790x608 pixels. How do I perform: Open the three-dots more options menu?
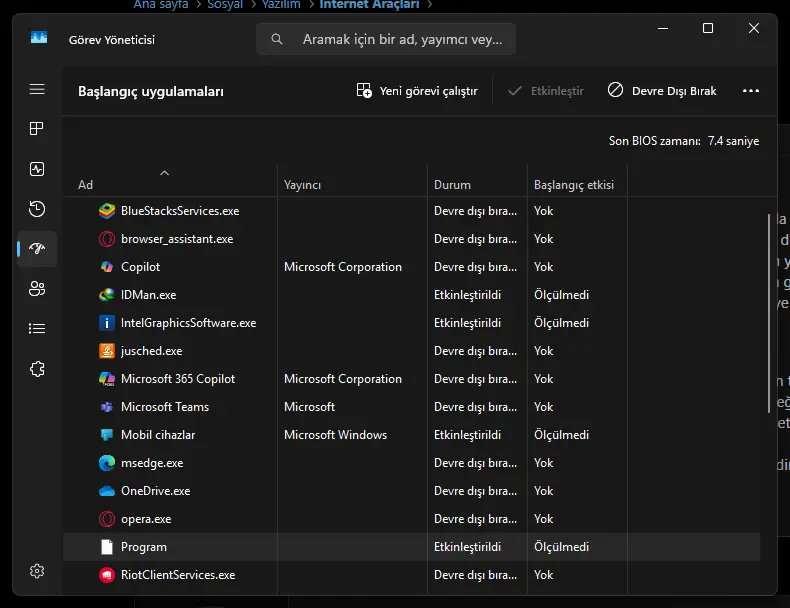(x=751, y=91)
